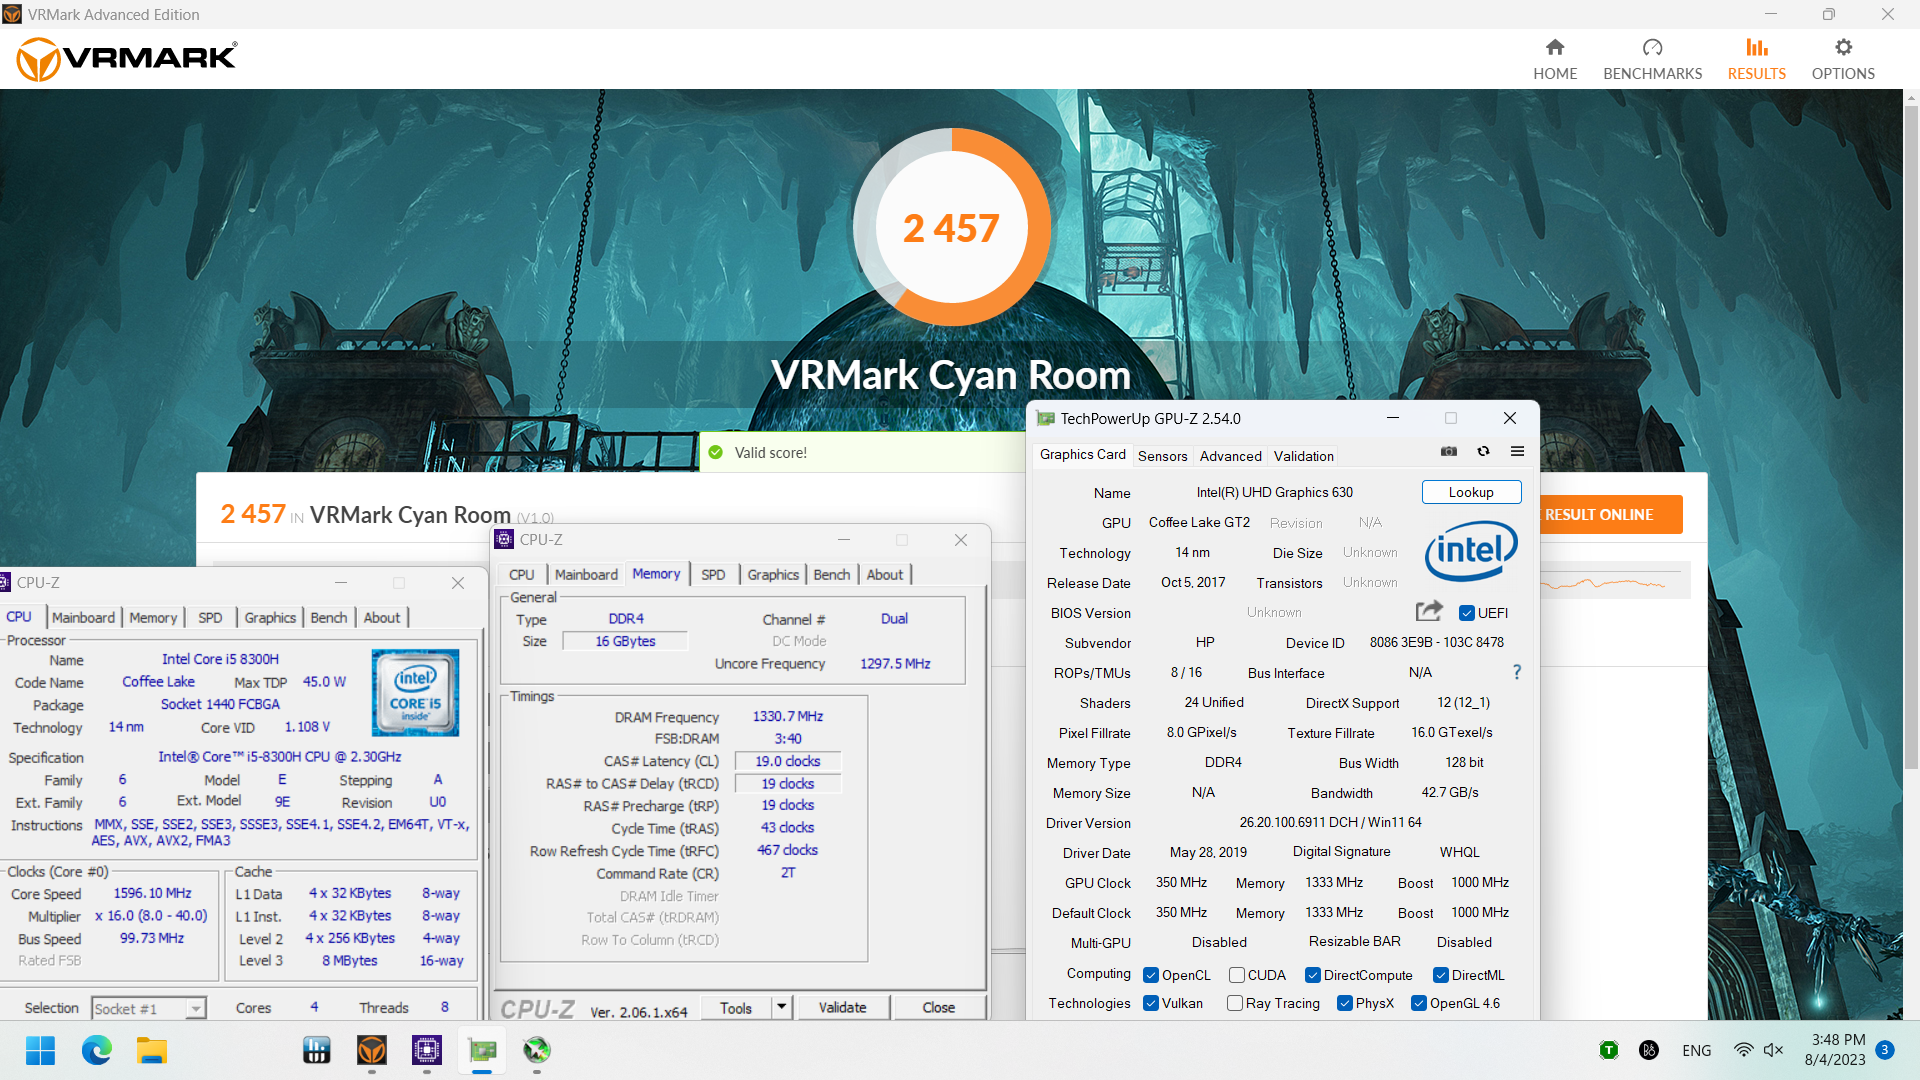Select Mainboard tab in front CPU-Z
Image resolution: width=1920 pixels, height=1080 pixels.
click(586, 575)
